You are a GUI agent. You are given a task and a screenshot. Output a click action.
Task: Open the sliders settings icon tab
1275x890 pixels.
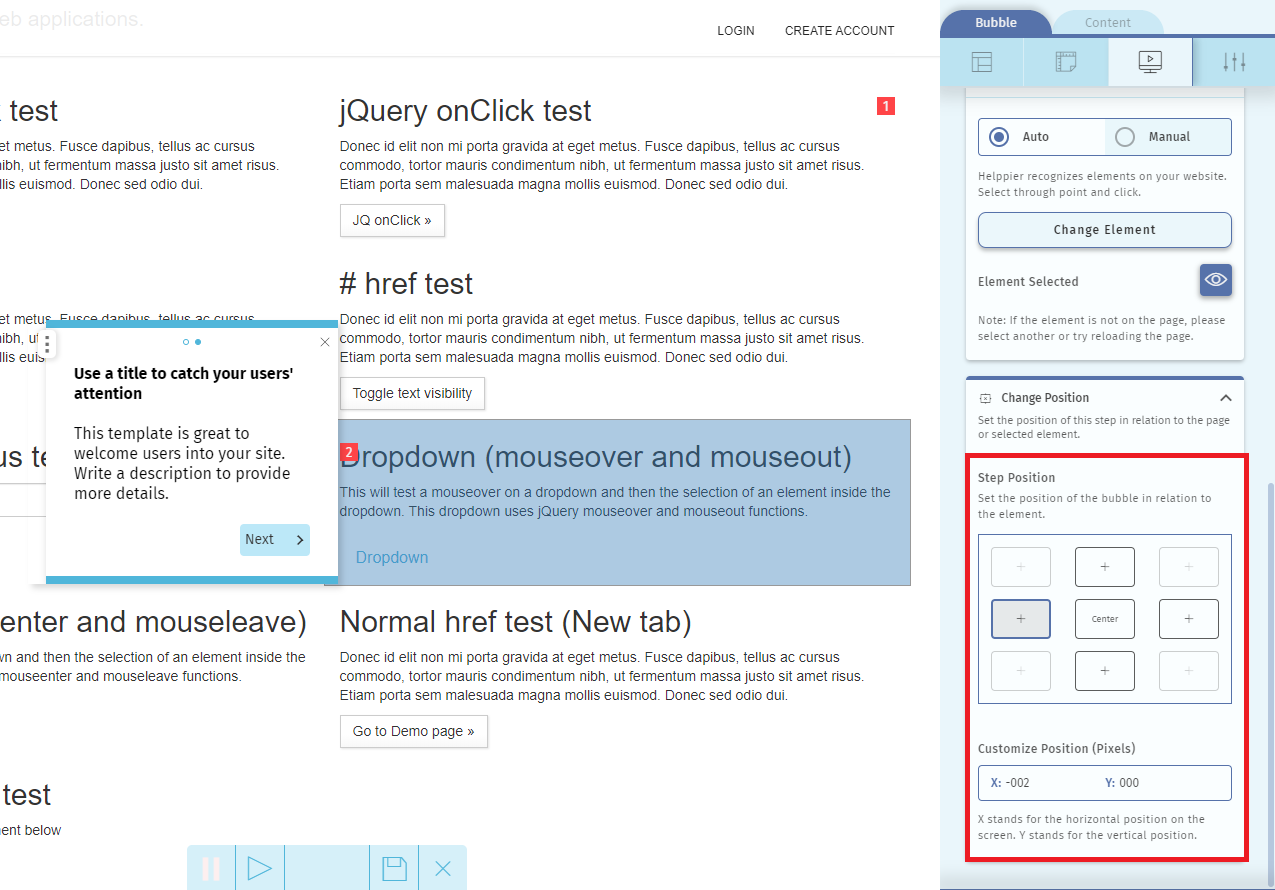pyautogui.click(x=1234, y=62)
